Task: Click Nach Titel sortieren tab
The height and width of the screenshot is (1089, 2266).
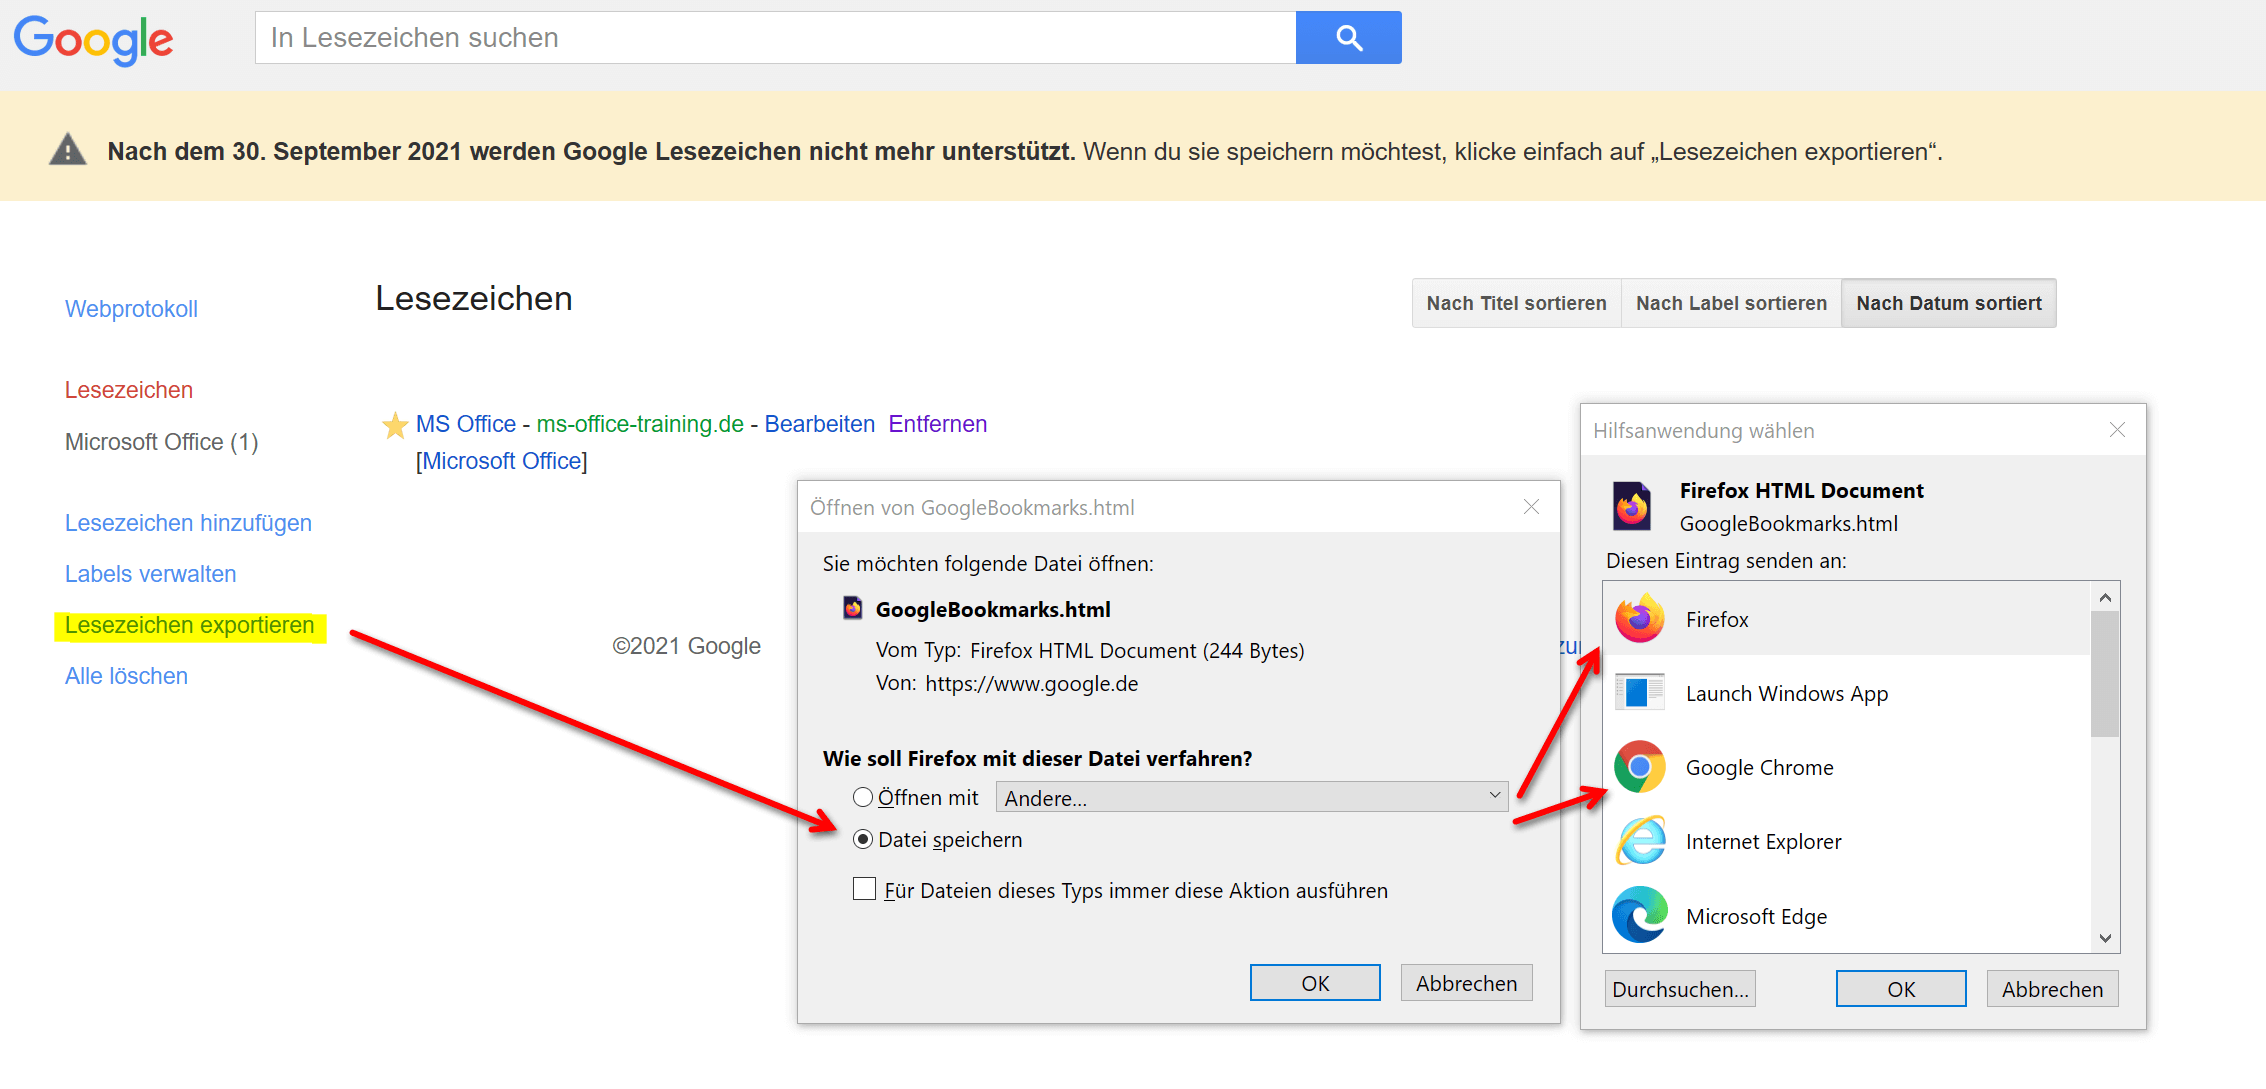Action: coord(1516,303)
